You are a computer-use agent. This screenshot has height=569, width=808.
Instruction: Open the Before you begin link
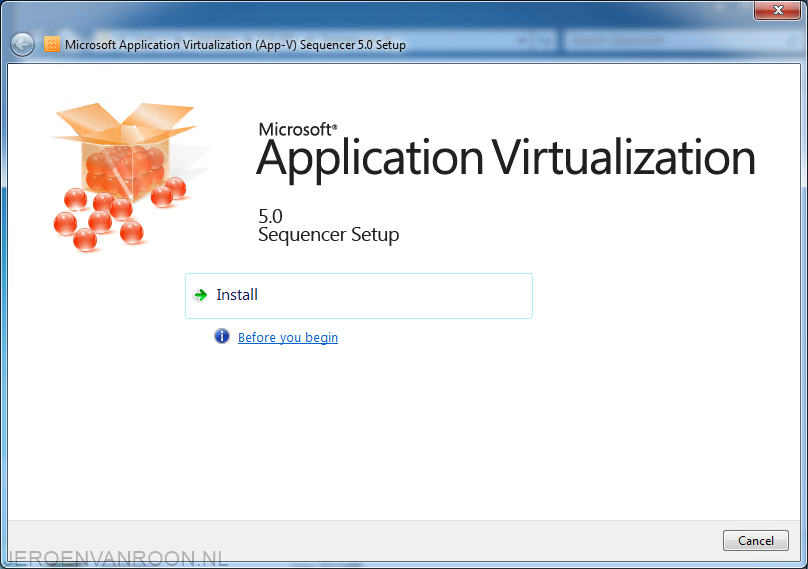[288, 338]
